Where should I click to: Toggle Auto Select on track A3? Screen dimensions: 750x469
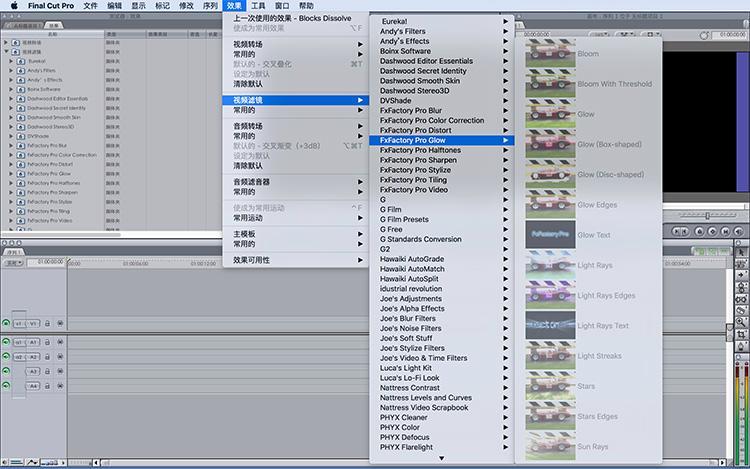point(60,371)
